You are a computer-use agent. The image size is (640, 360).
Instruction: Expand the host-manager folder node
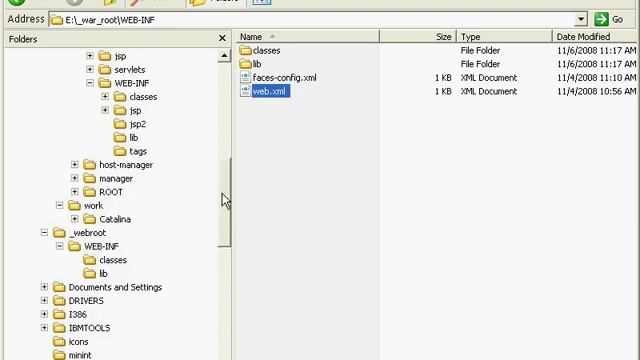coord(75,164)
